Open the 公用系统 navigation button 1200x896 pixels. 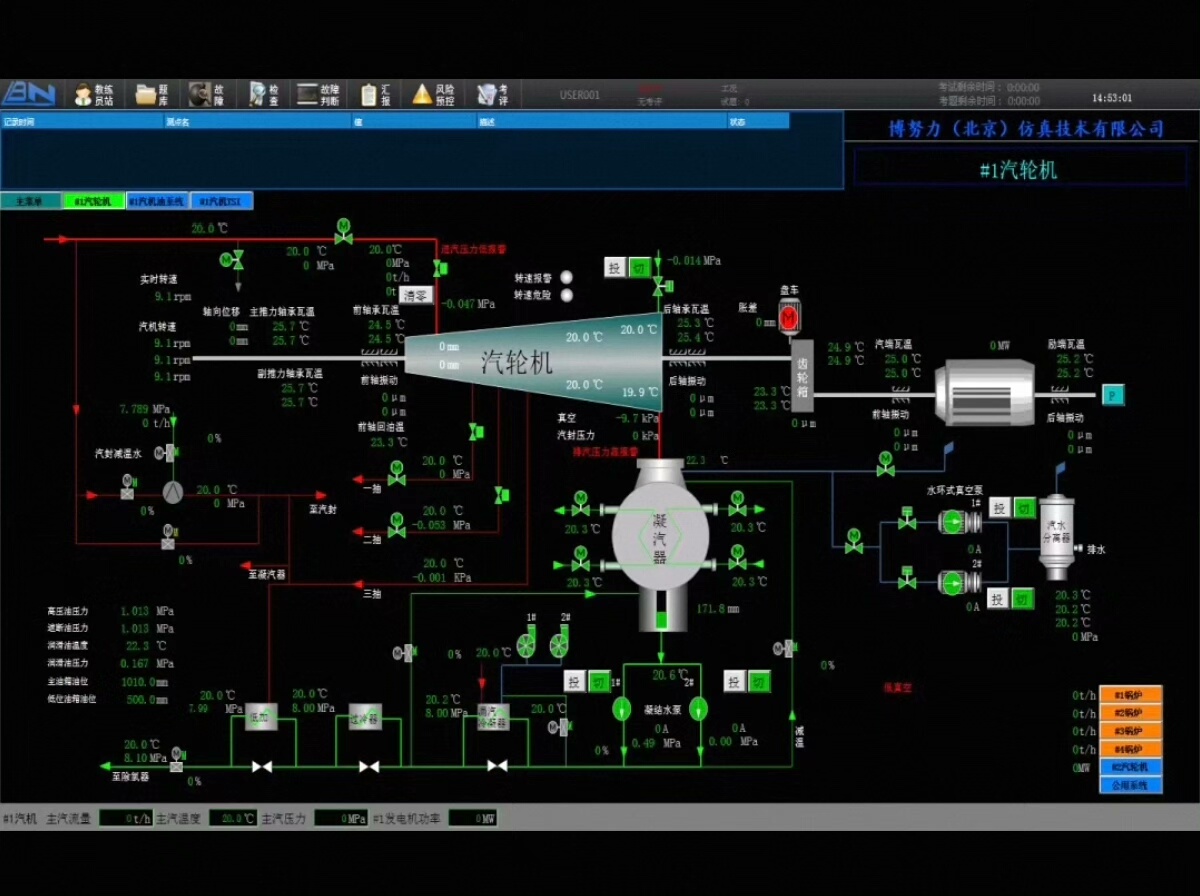pos(1129,785)
